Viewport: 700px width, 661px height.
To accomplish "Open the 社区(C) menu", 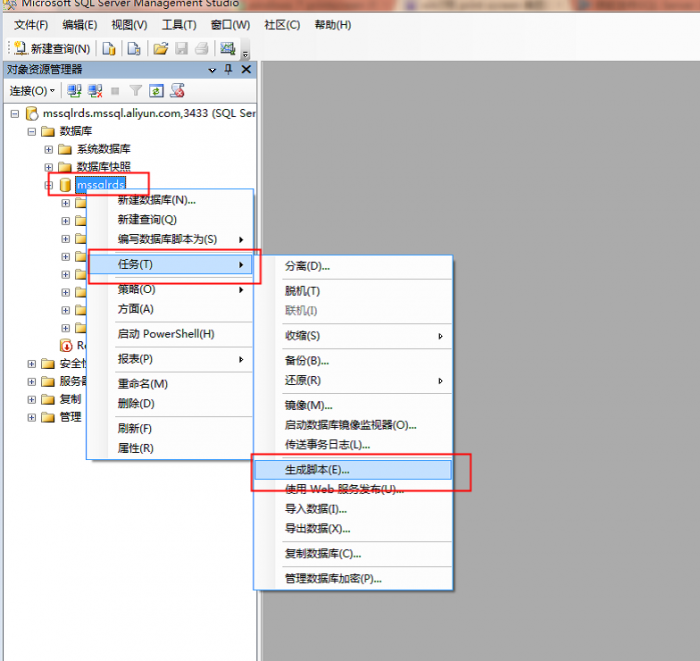I will (x=282, y=25).
